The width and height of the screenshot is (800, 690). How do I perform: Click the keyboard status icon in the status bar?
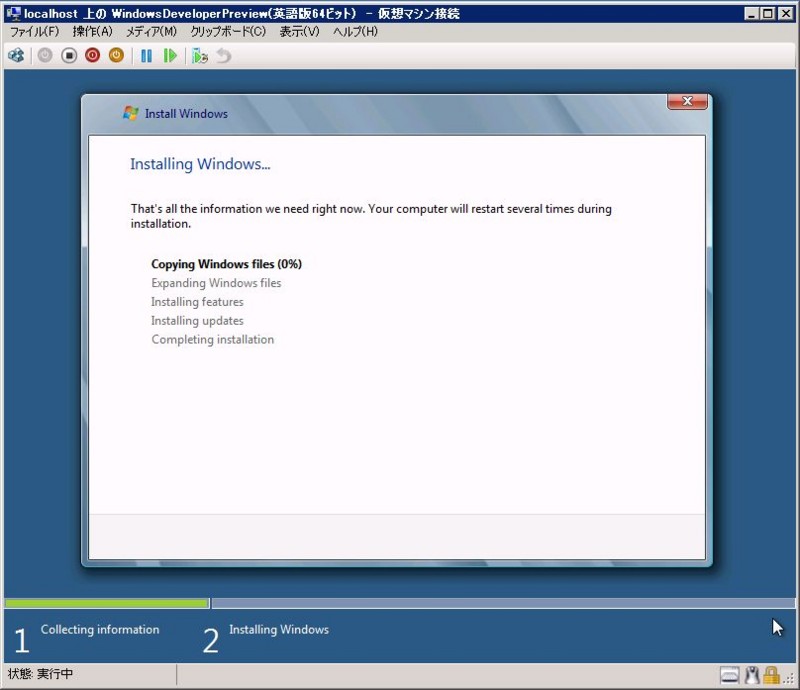[x=730, y=675]
